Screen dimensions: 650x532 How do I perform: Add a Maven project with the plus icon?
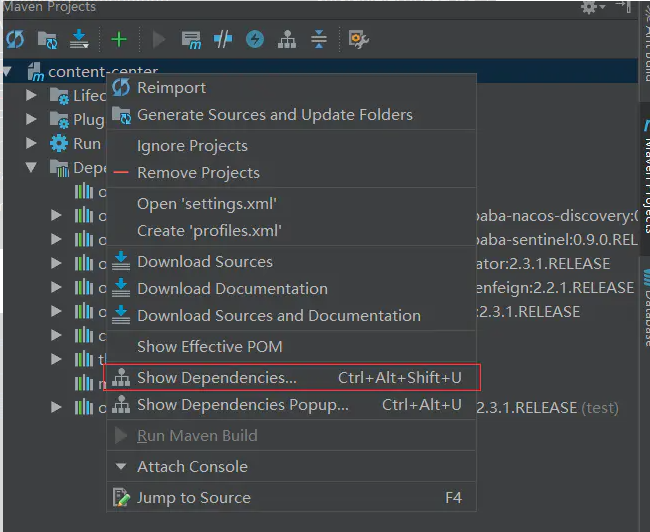click(x=119, y=39)
